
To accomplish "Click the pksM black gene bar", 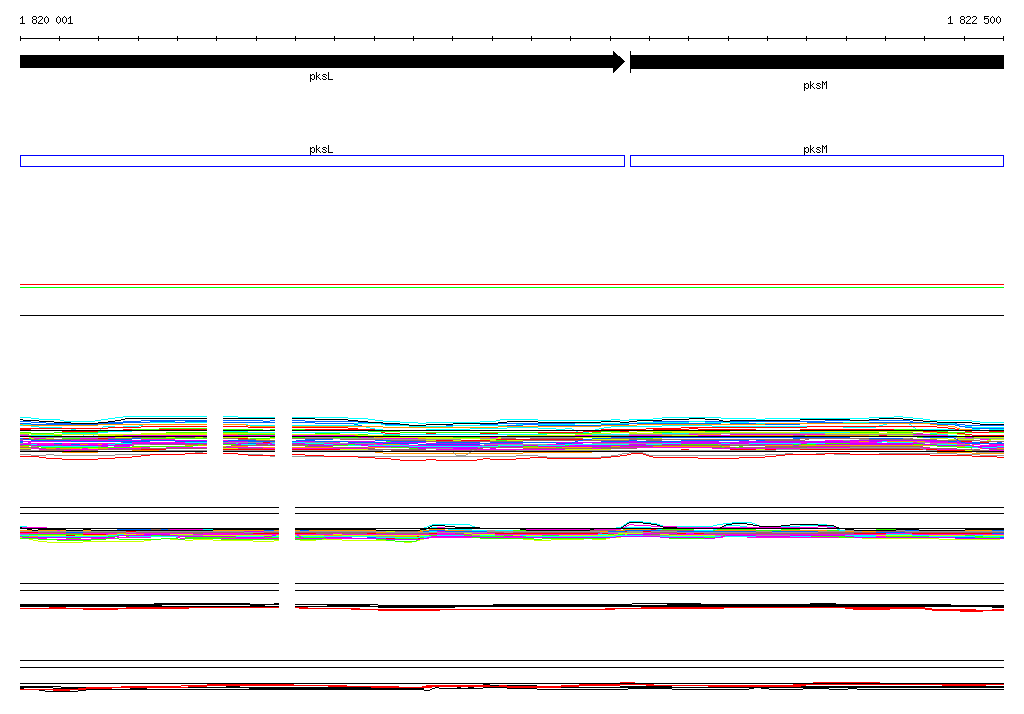I will point(817,62).
